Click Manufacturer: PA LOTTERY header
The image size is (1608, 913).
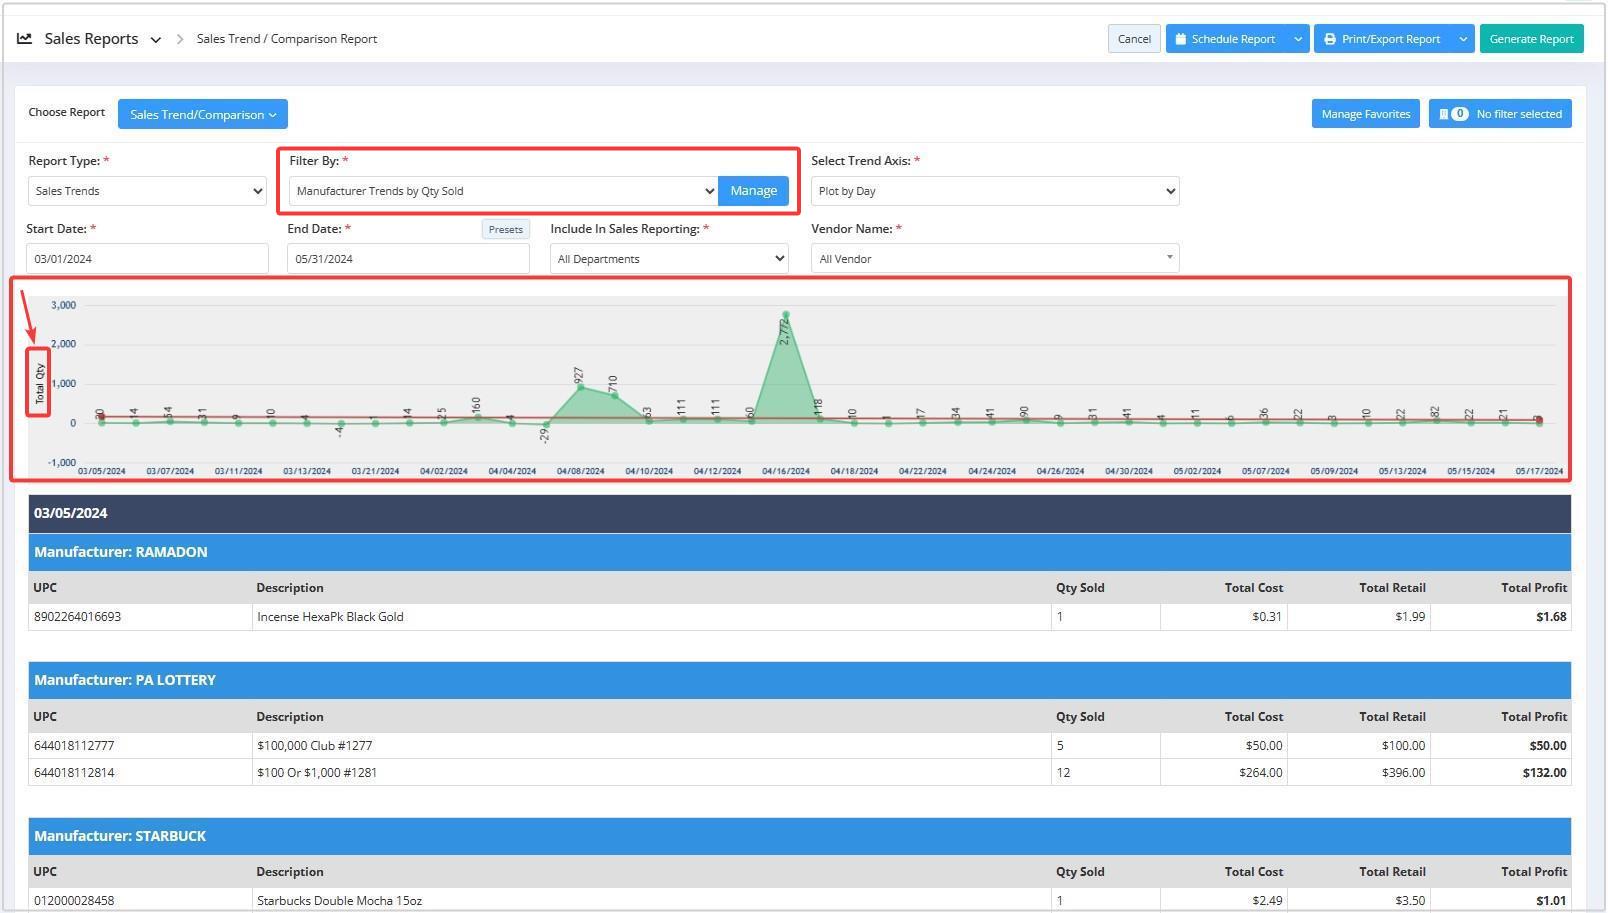799,680
